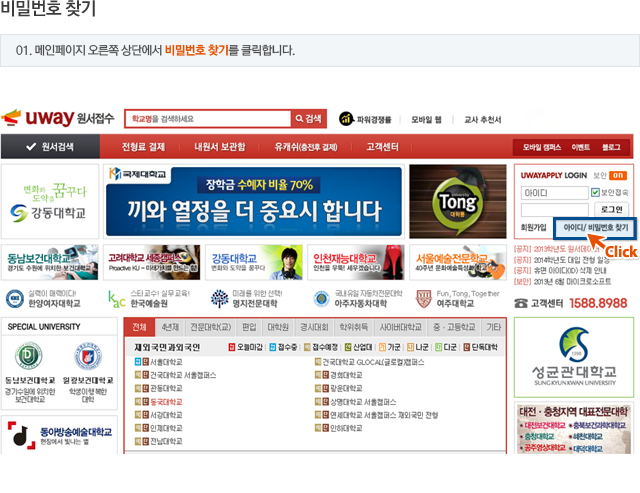This screenshot has width=640, height=493.
Task: Open the 2014학년도 대입 전형 일정 notice
Action: [x=571, y=260]
